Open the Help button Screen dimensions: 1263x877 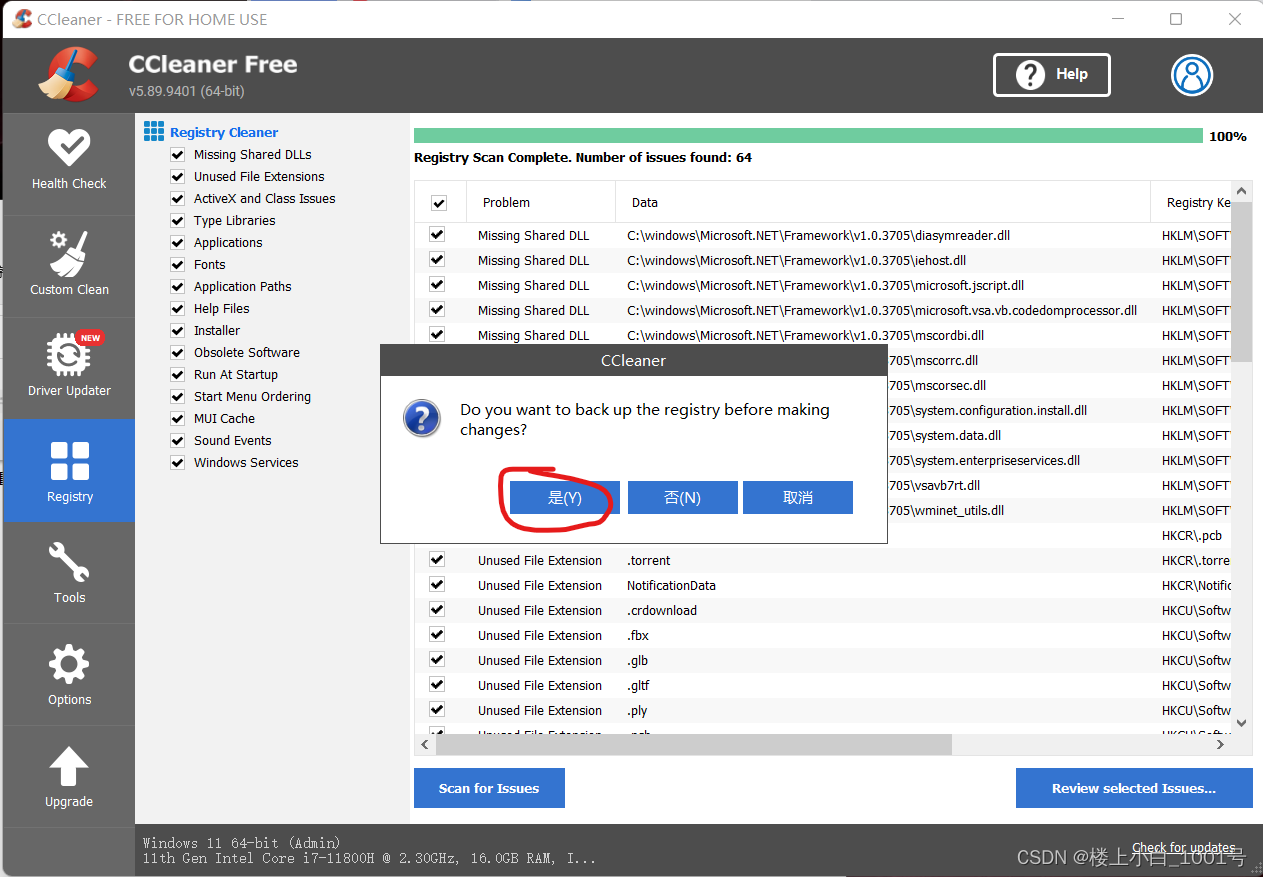[1052, 75]
